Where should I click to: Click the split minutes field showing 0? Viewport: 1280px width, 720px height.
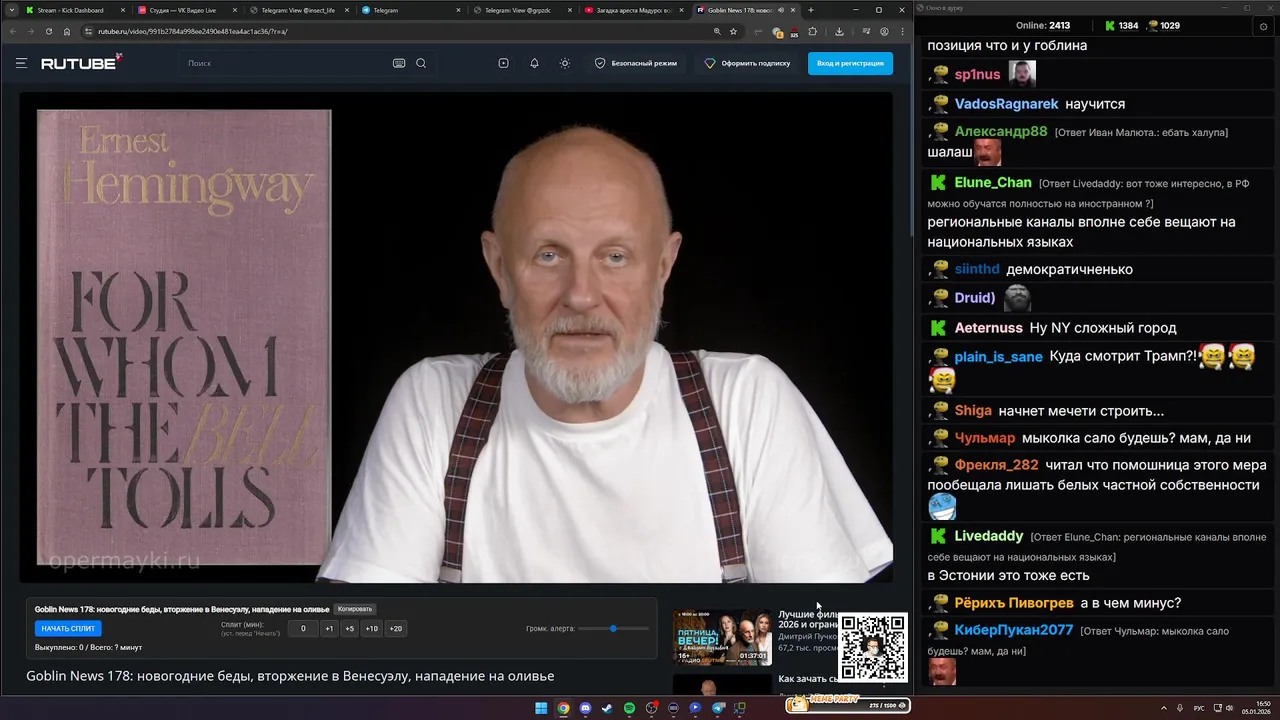click(x=303, y=628)
